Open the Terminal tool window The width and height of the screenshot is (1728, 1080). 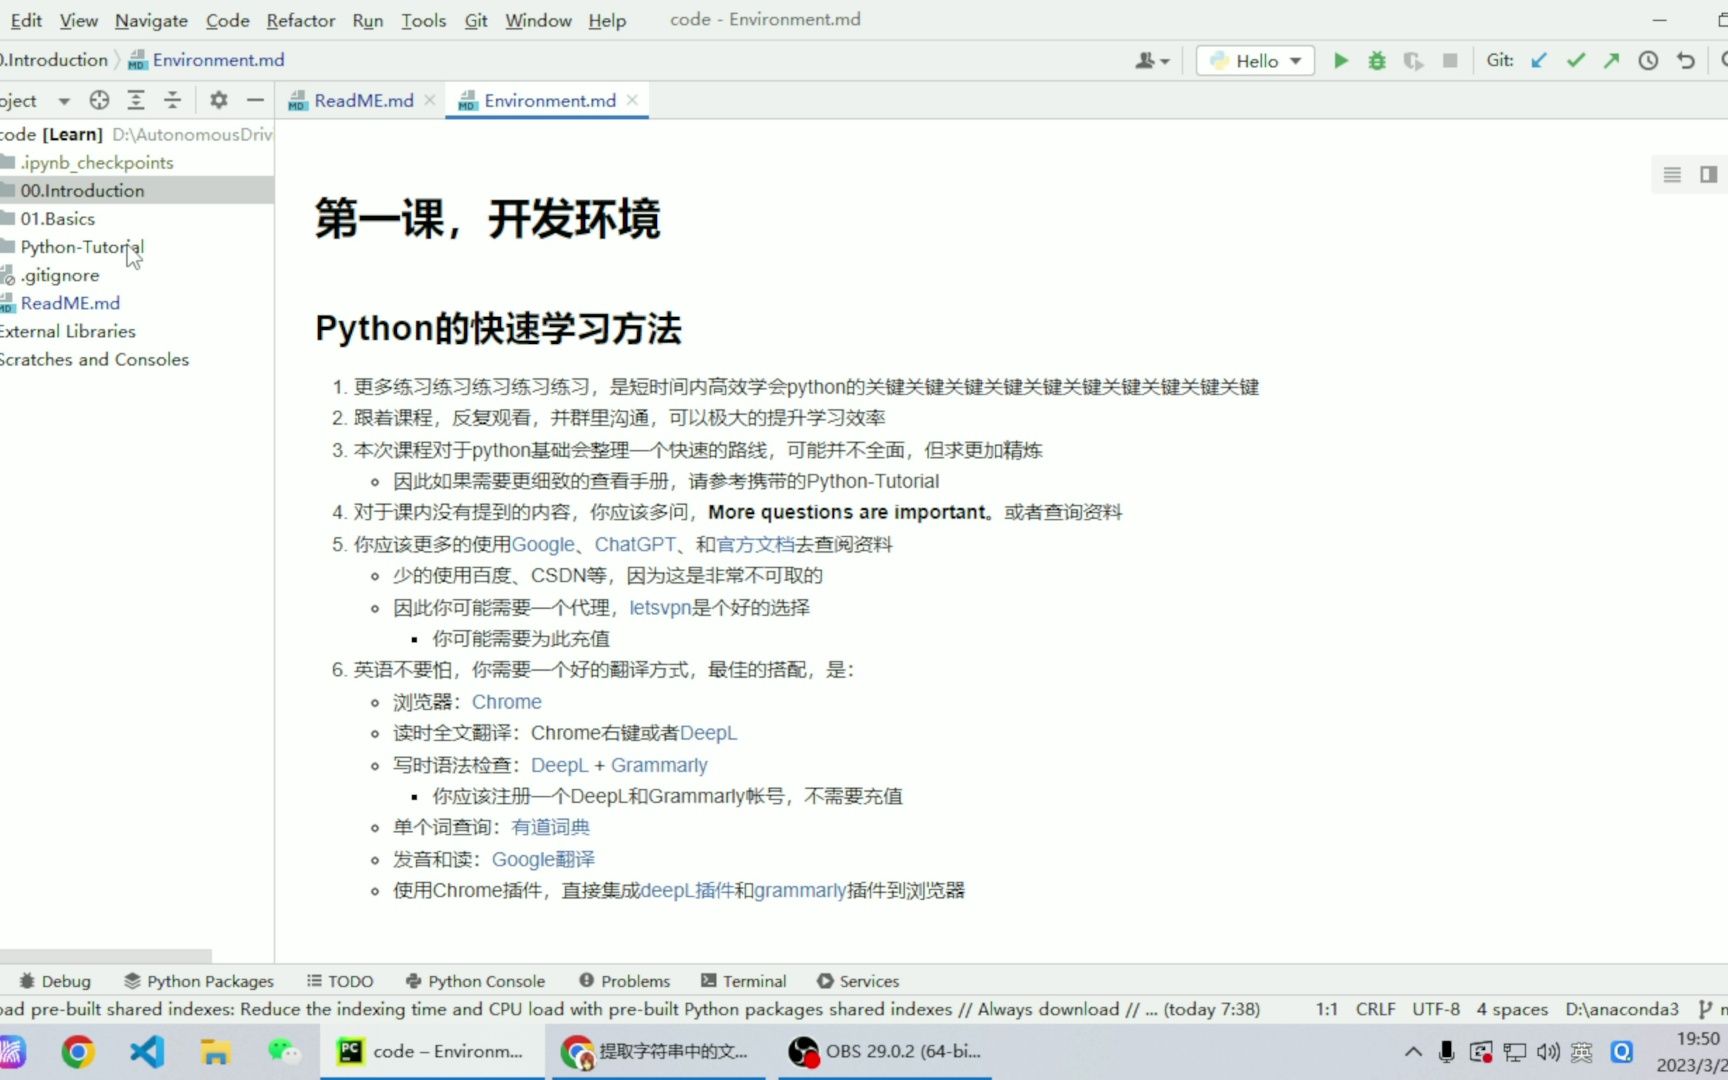[743, 981]
